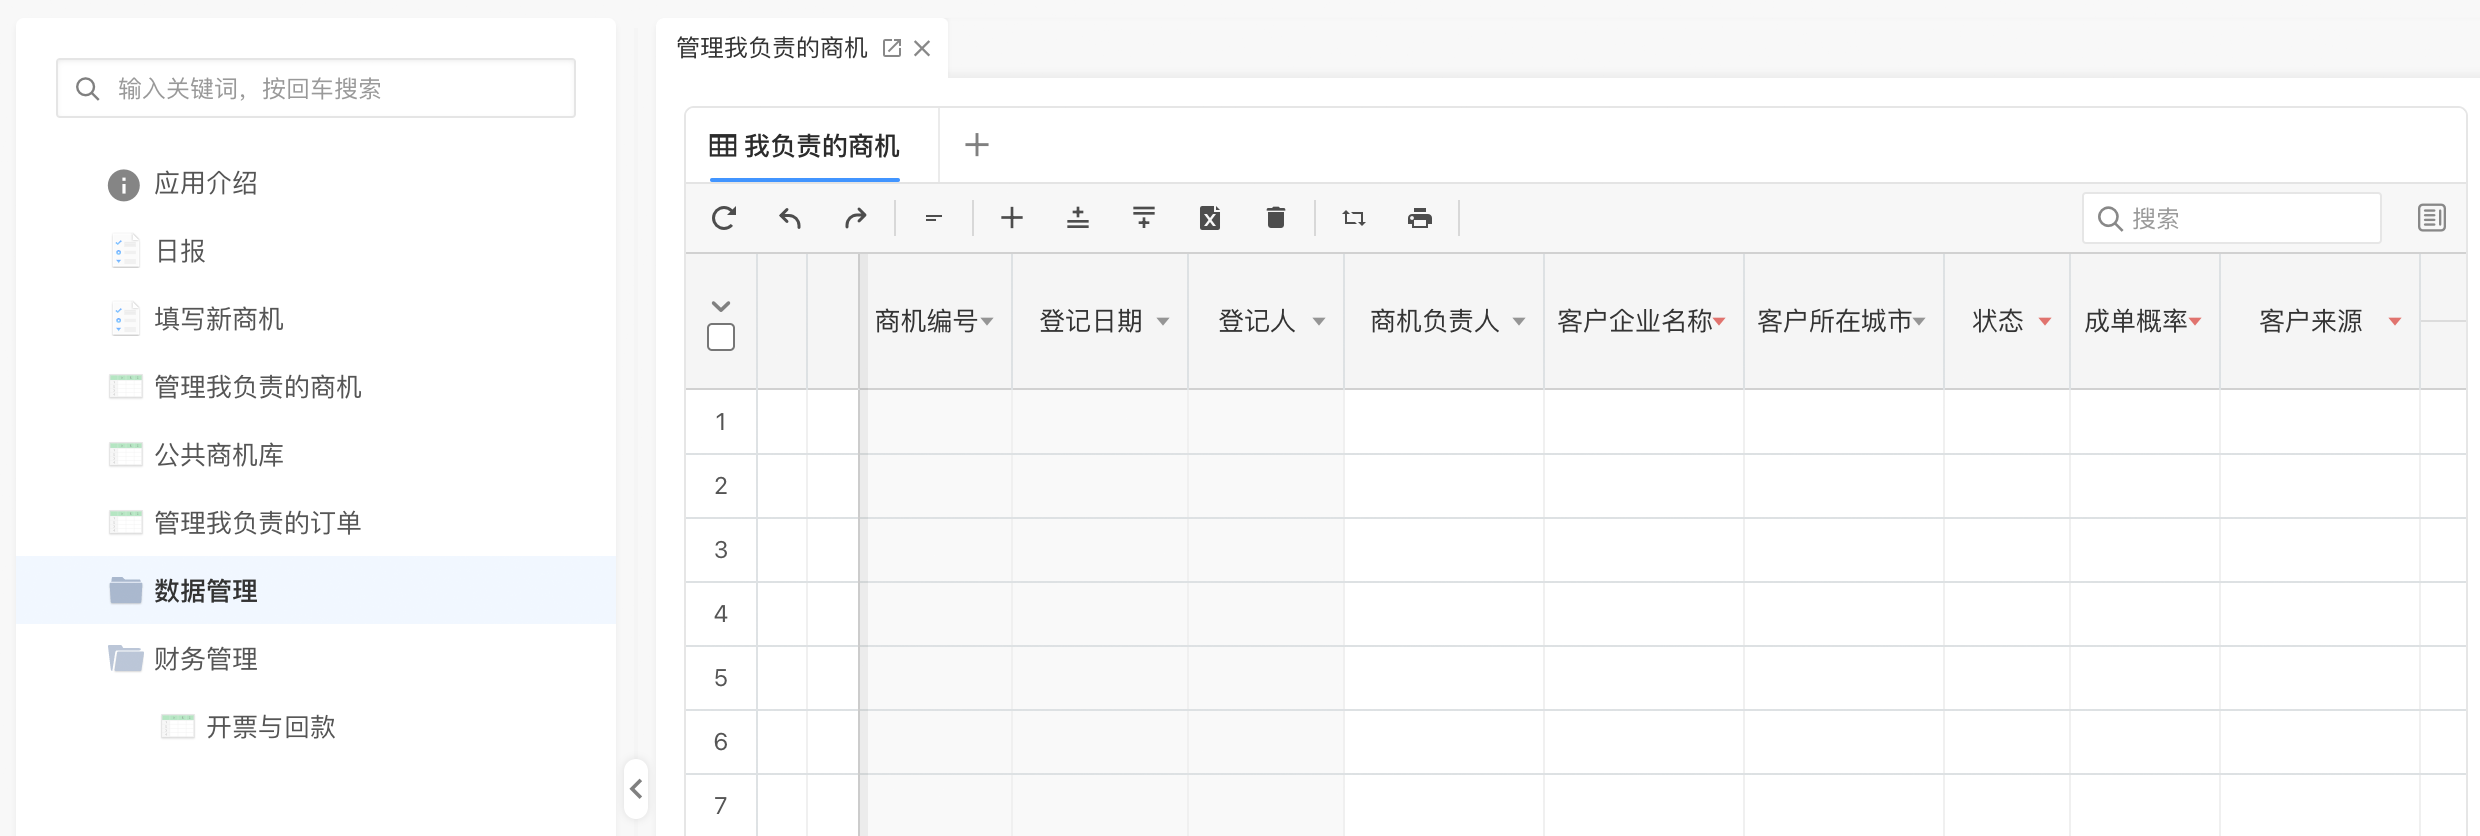The height and width of the screenshot is (836, 2480).
Task: Print the table
Action: tap(1420, 218)
